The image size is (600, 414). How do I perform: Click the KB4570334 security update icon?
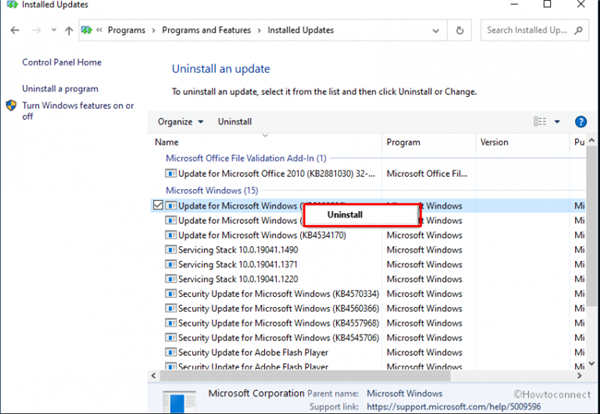point(171,294)
